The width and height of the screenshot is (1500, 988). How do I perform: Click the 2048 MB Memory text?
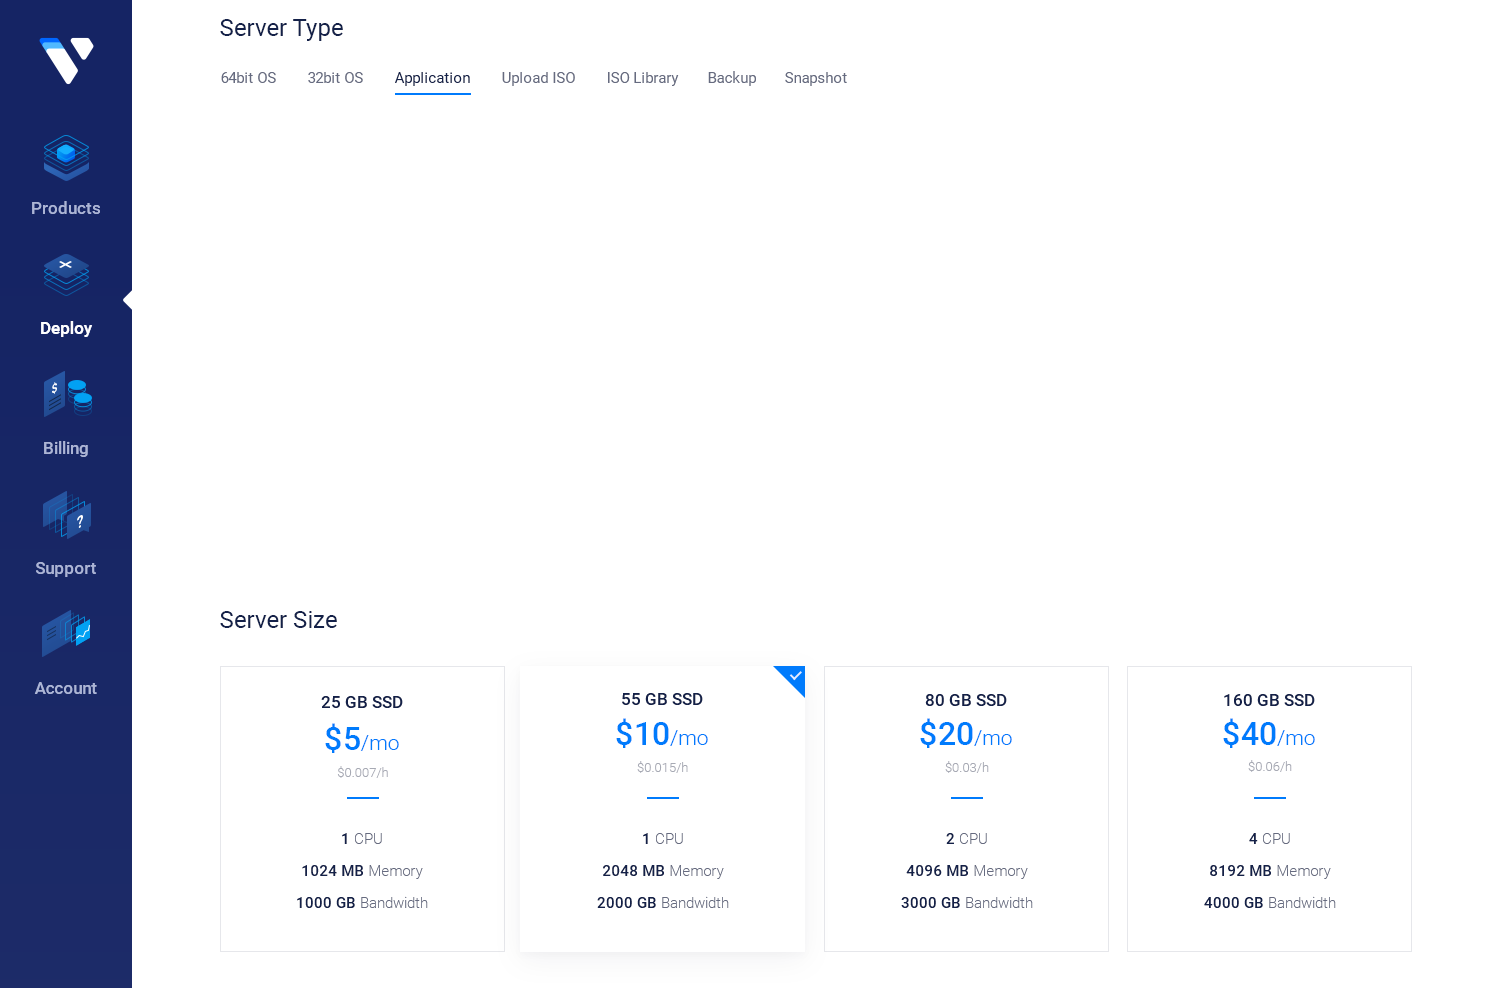[663, 871]
